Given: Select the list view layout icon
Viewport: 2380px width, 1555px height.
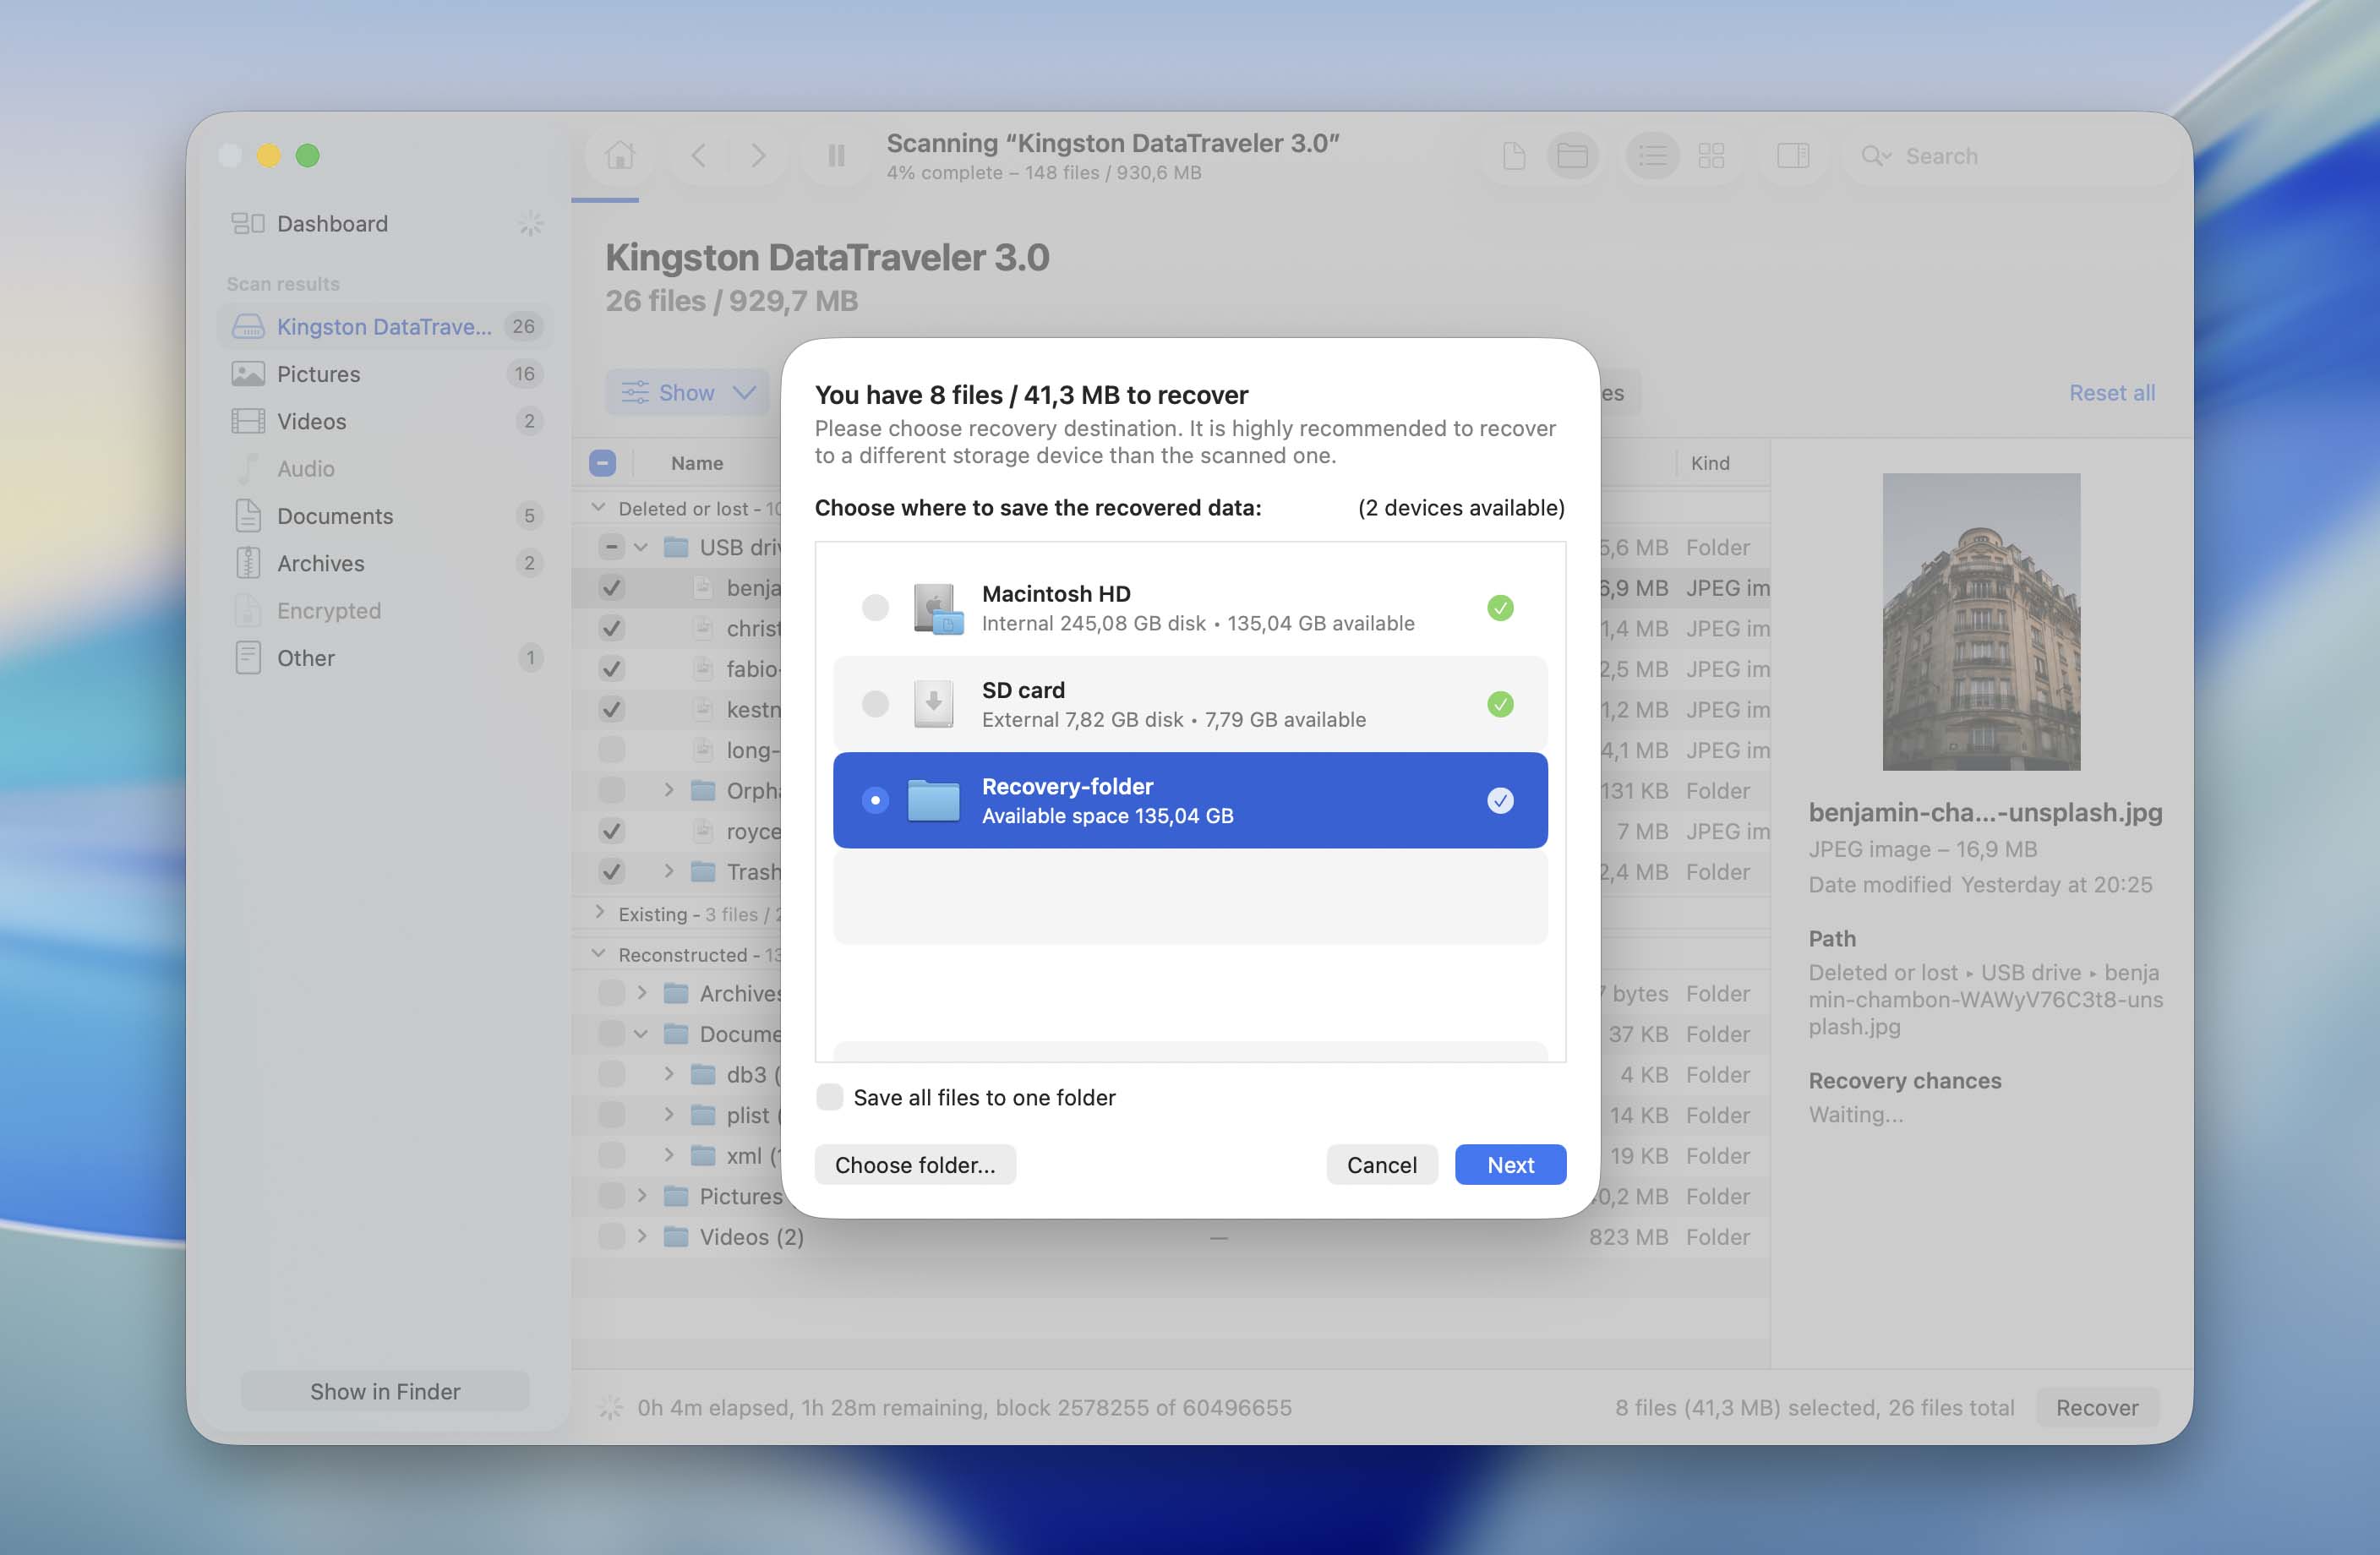Looking at the screenshot, I should pyautogui.click(x=1653, y=155).
